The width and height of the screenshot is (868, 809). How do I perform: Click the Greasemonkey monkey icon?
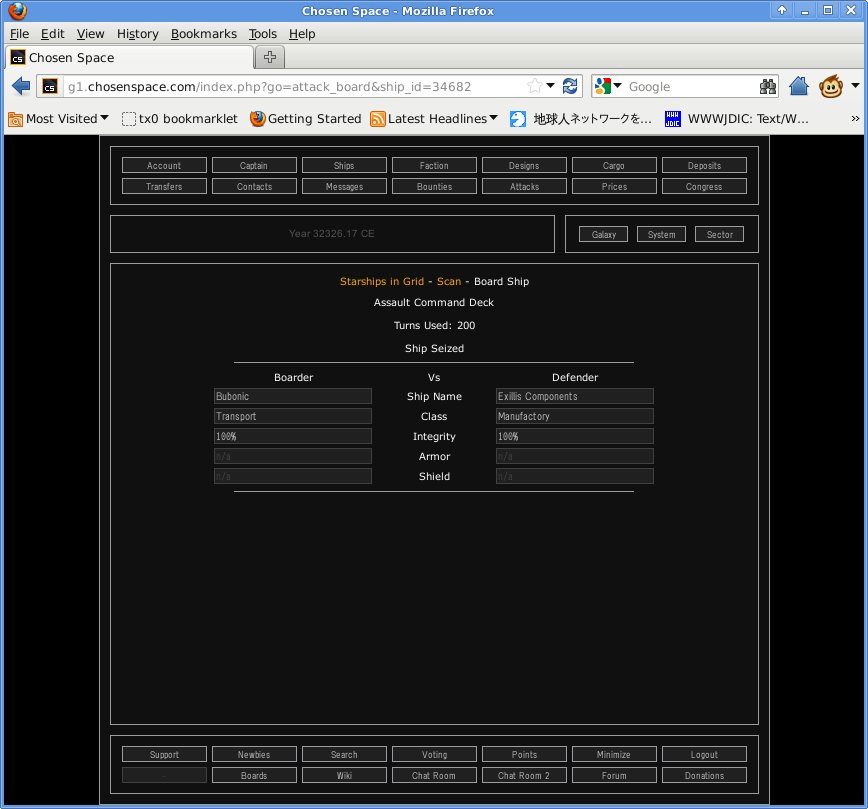831,87
